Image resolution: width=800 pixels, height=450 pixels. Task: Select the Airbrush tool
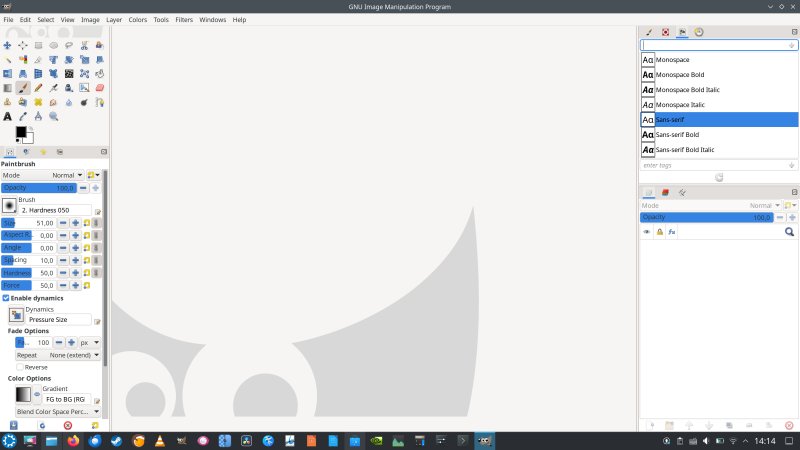click(x=54, y=88)
